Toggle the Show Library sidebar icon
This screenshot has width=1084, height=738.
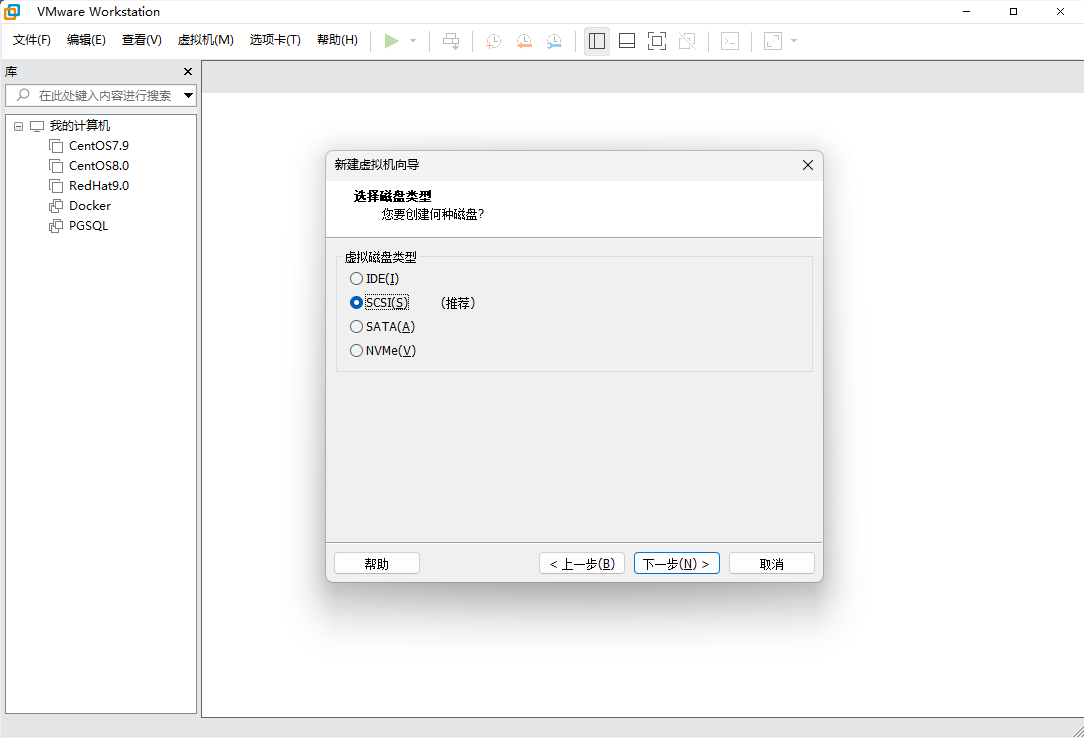[597, 41]
